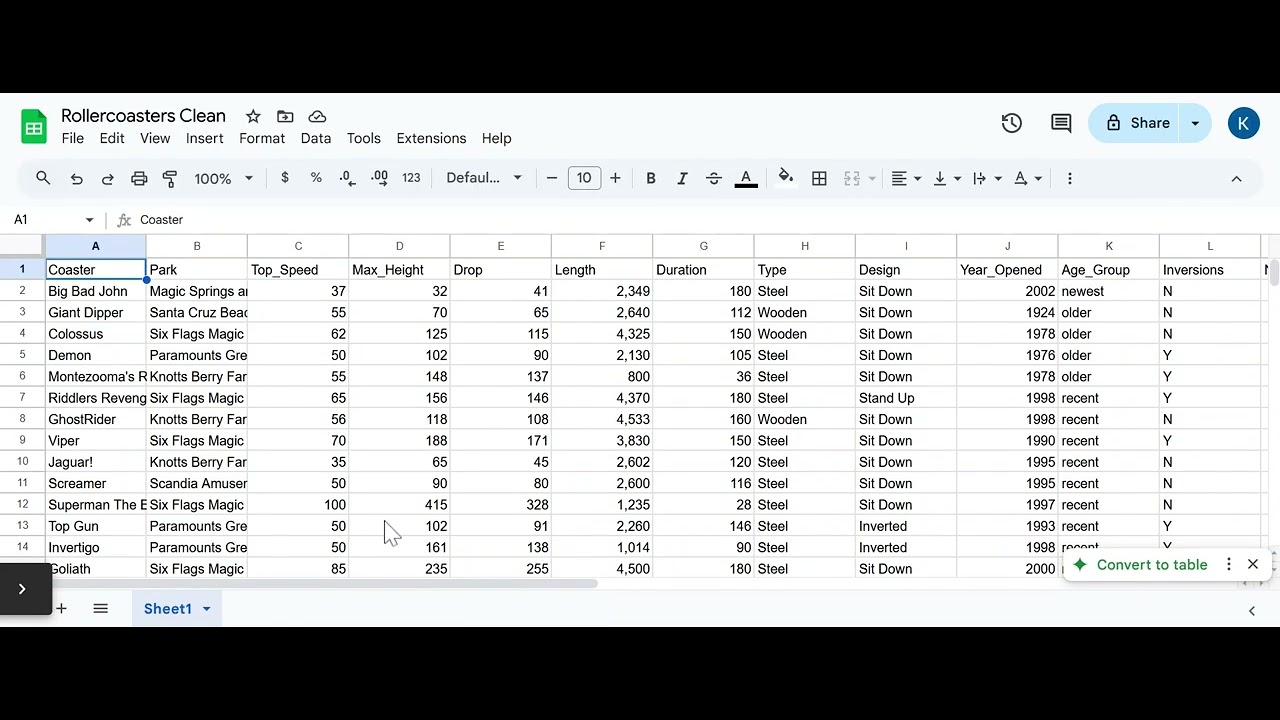Add a new sheet with plus button
The width and height of the screenshot is (1280, 720).
[61, 608]
